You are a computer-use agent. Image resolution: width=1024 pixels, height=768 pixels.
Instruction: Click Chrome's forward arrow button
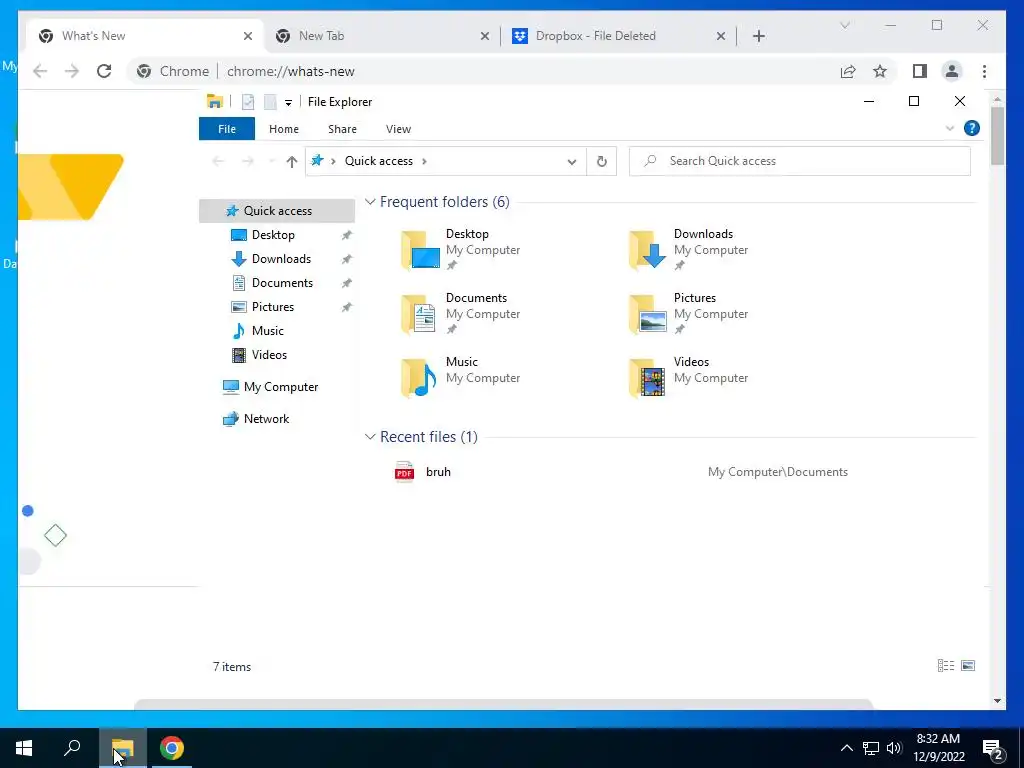tap(72, 71)
